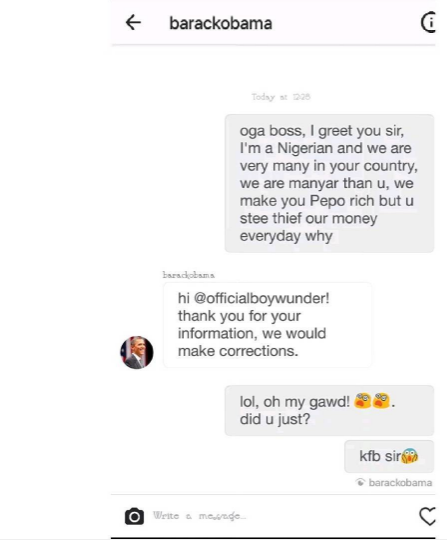Click the 'Today at' timestamp

pos(281,97)
